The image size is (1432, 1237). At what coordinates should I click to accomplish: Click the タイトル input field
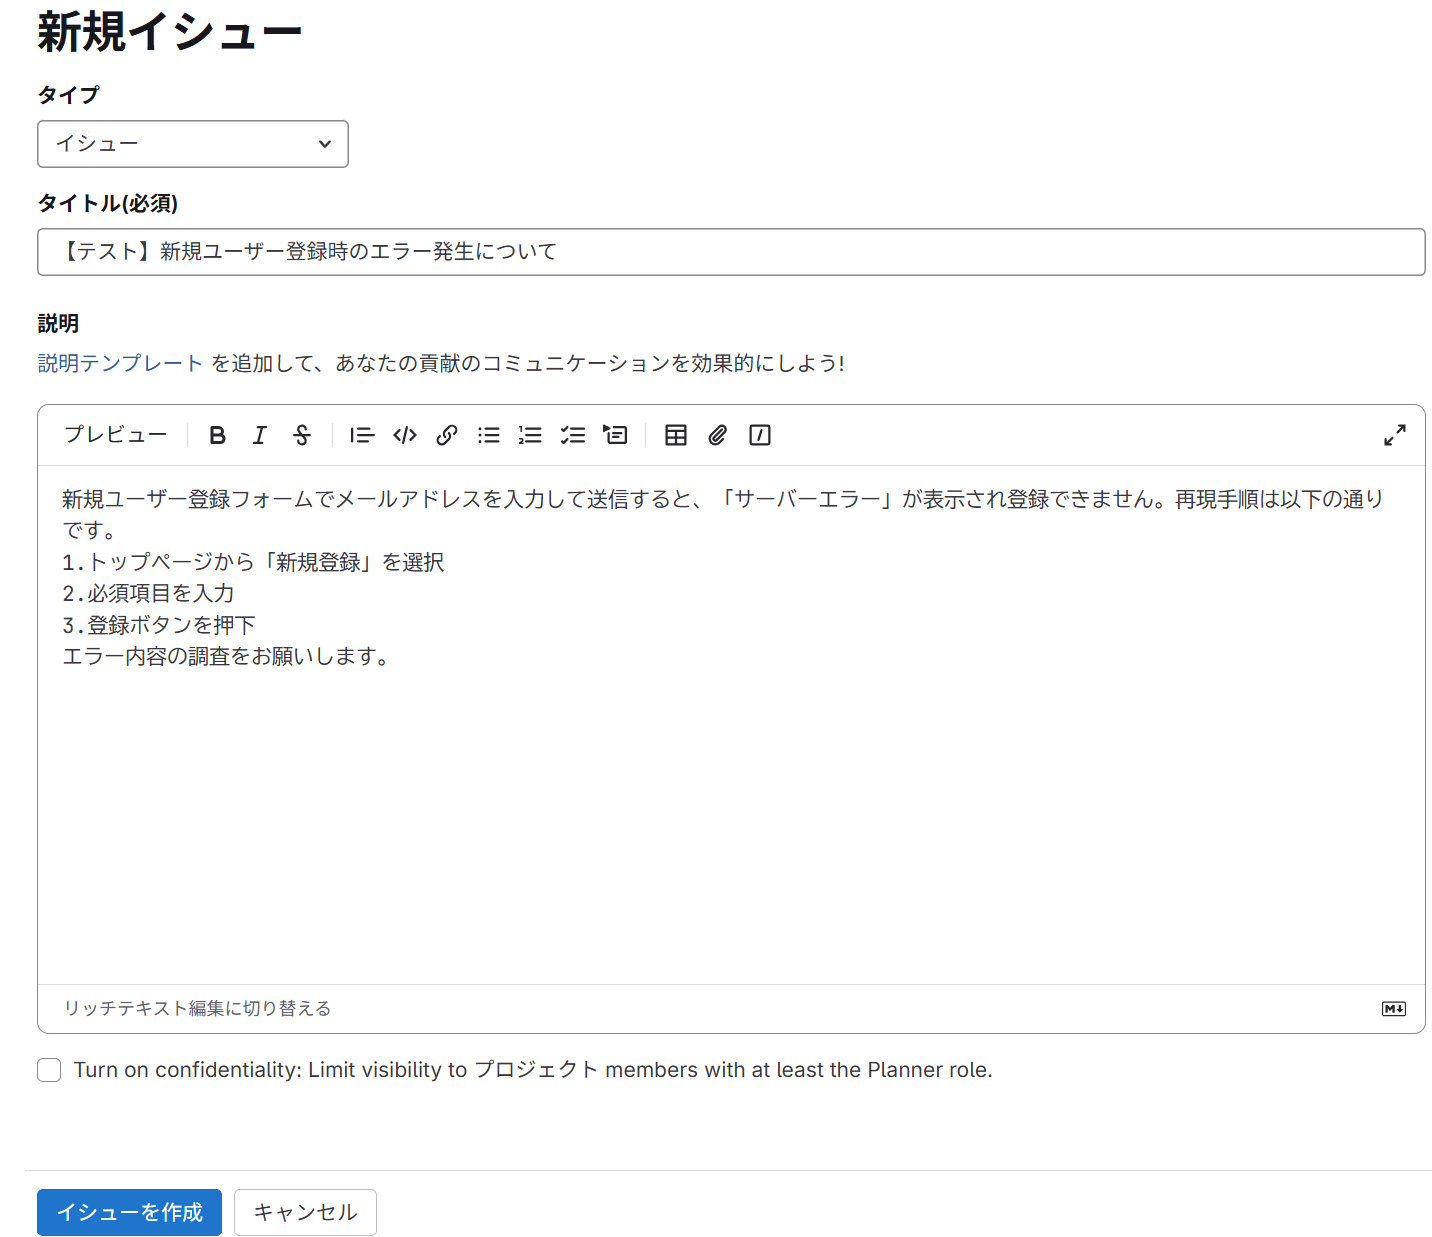click(x=731, y=252)
